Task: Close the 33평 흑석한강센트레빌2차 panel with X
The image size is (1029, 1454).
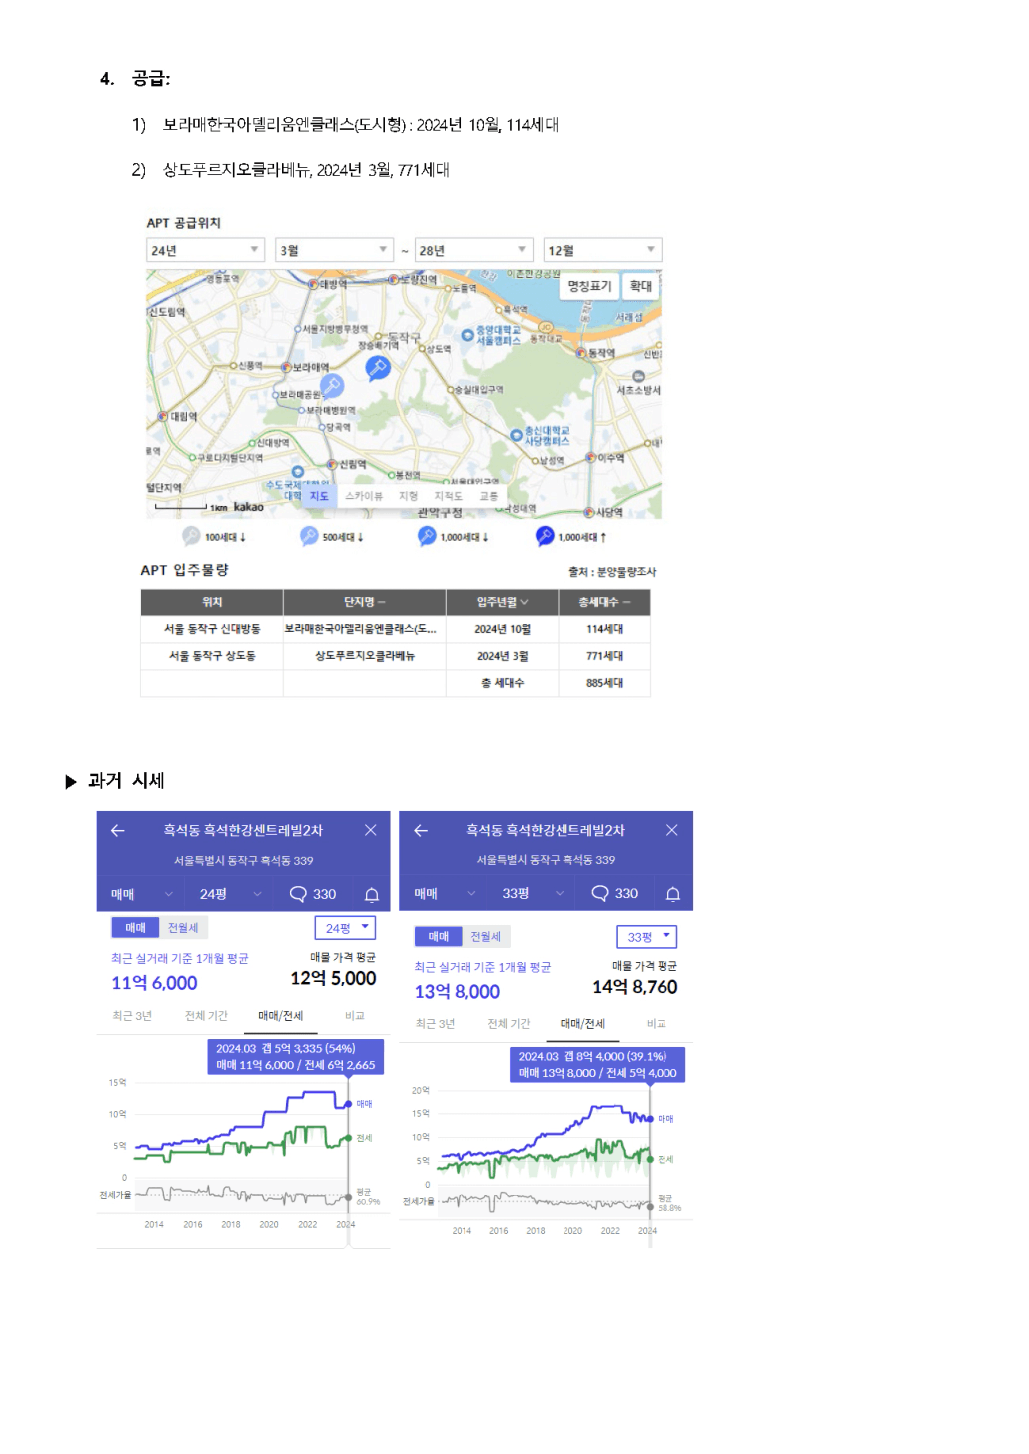Action: pyautogui.click(x=672, y=830)
